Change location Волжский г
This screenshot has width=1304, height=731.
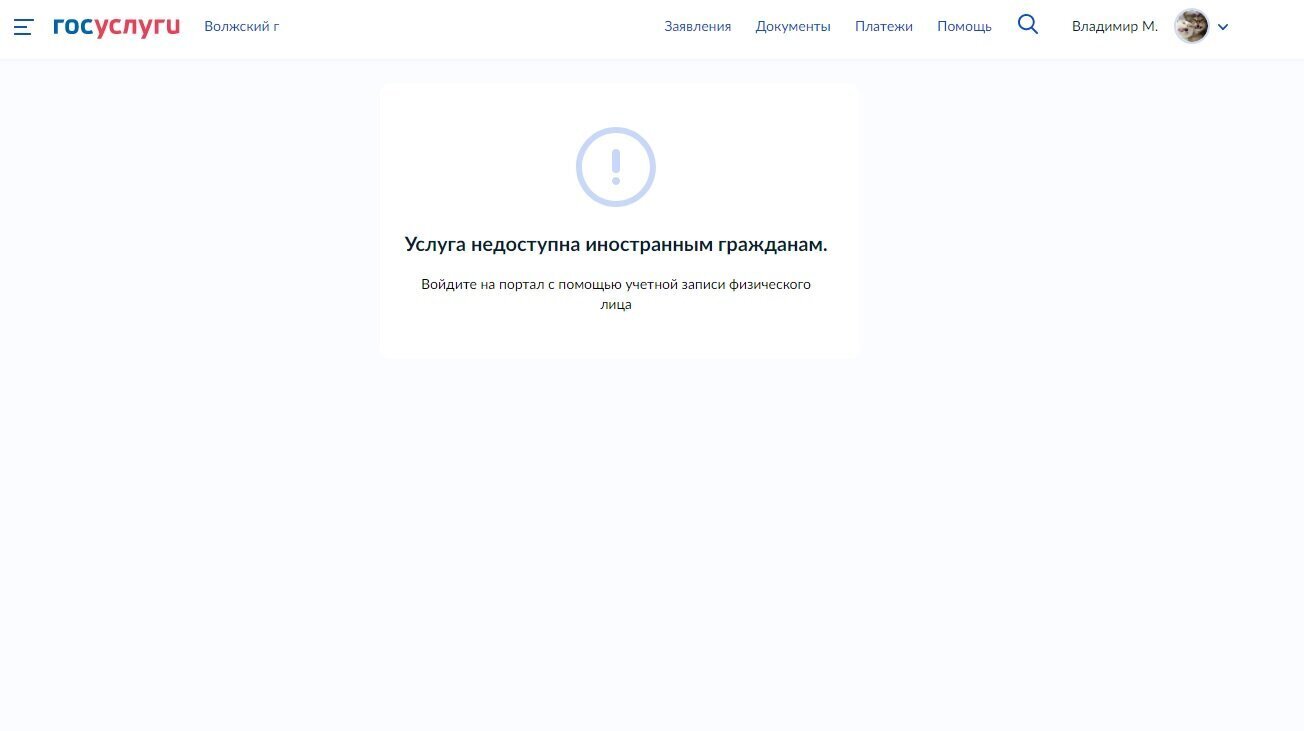point(241,26)
